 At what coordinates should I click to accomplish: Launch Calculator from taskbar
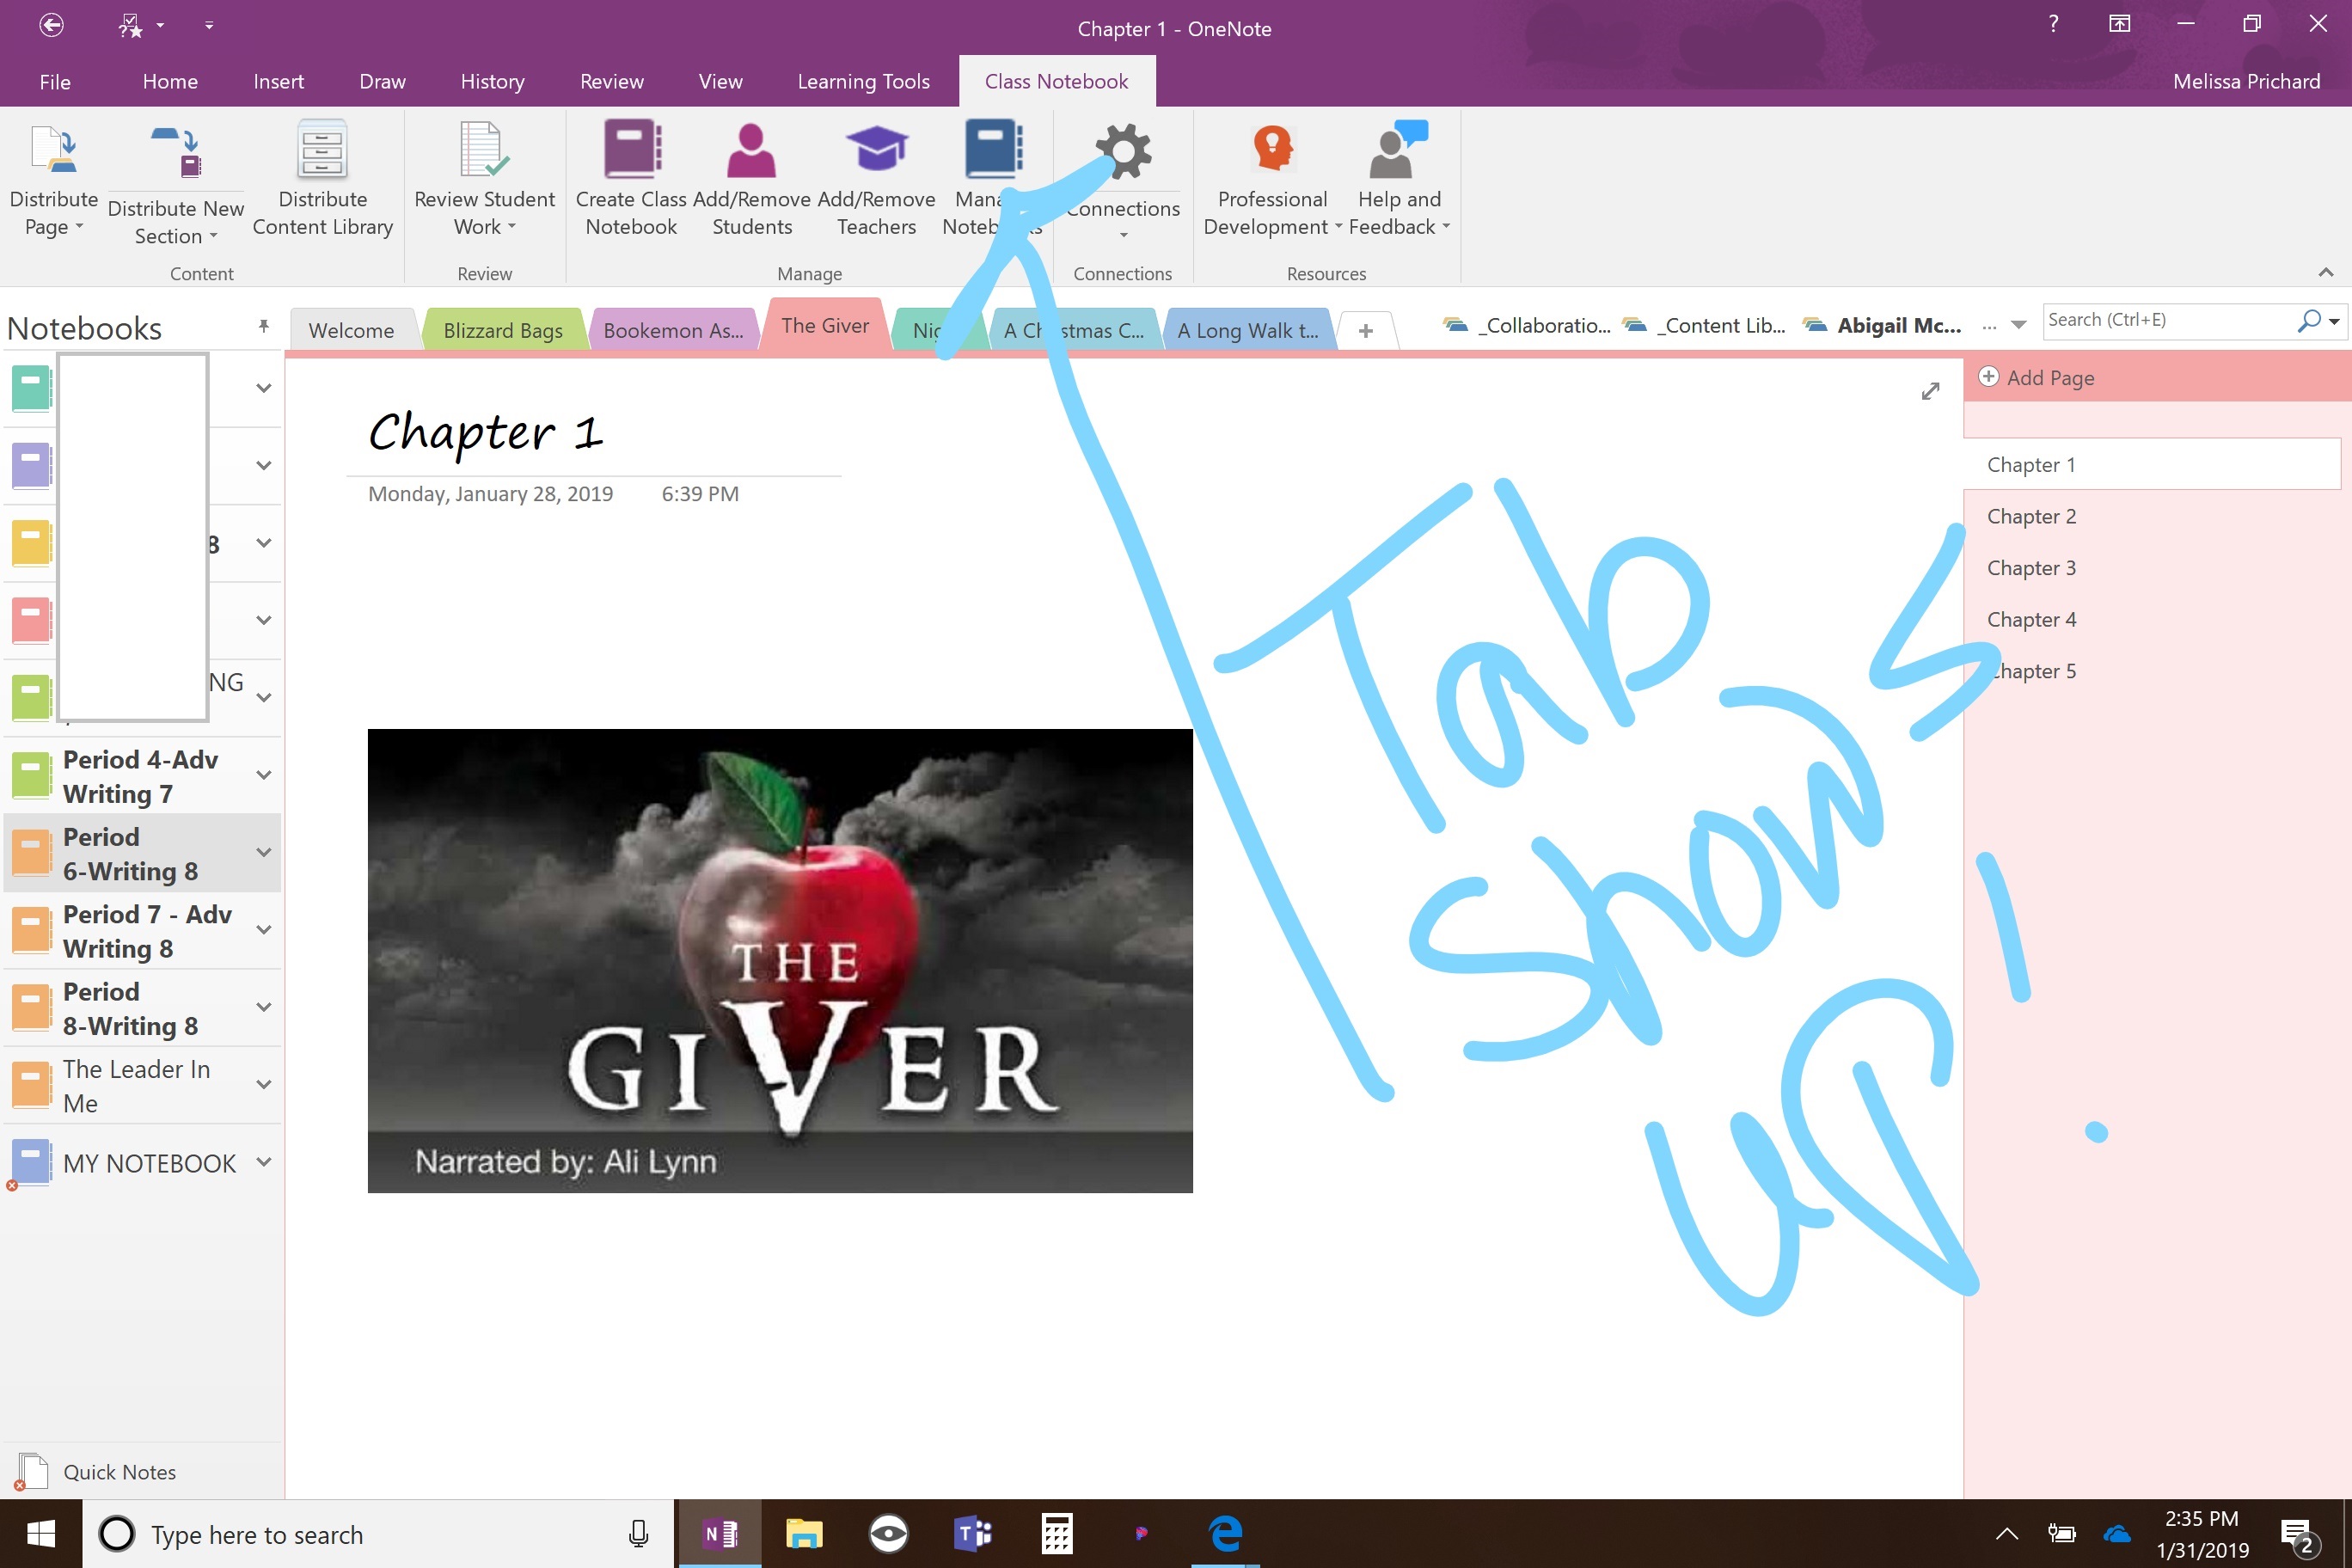[x=1056, y=1532]
